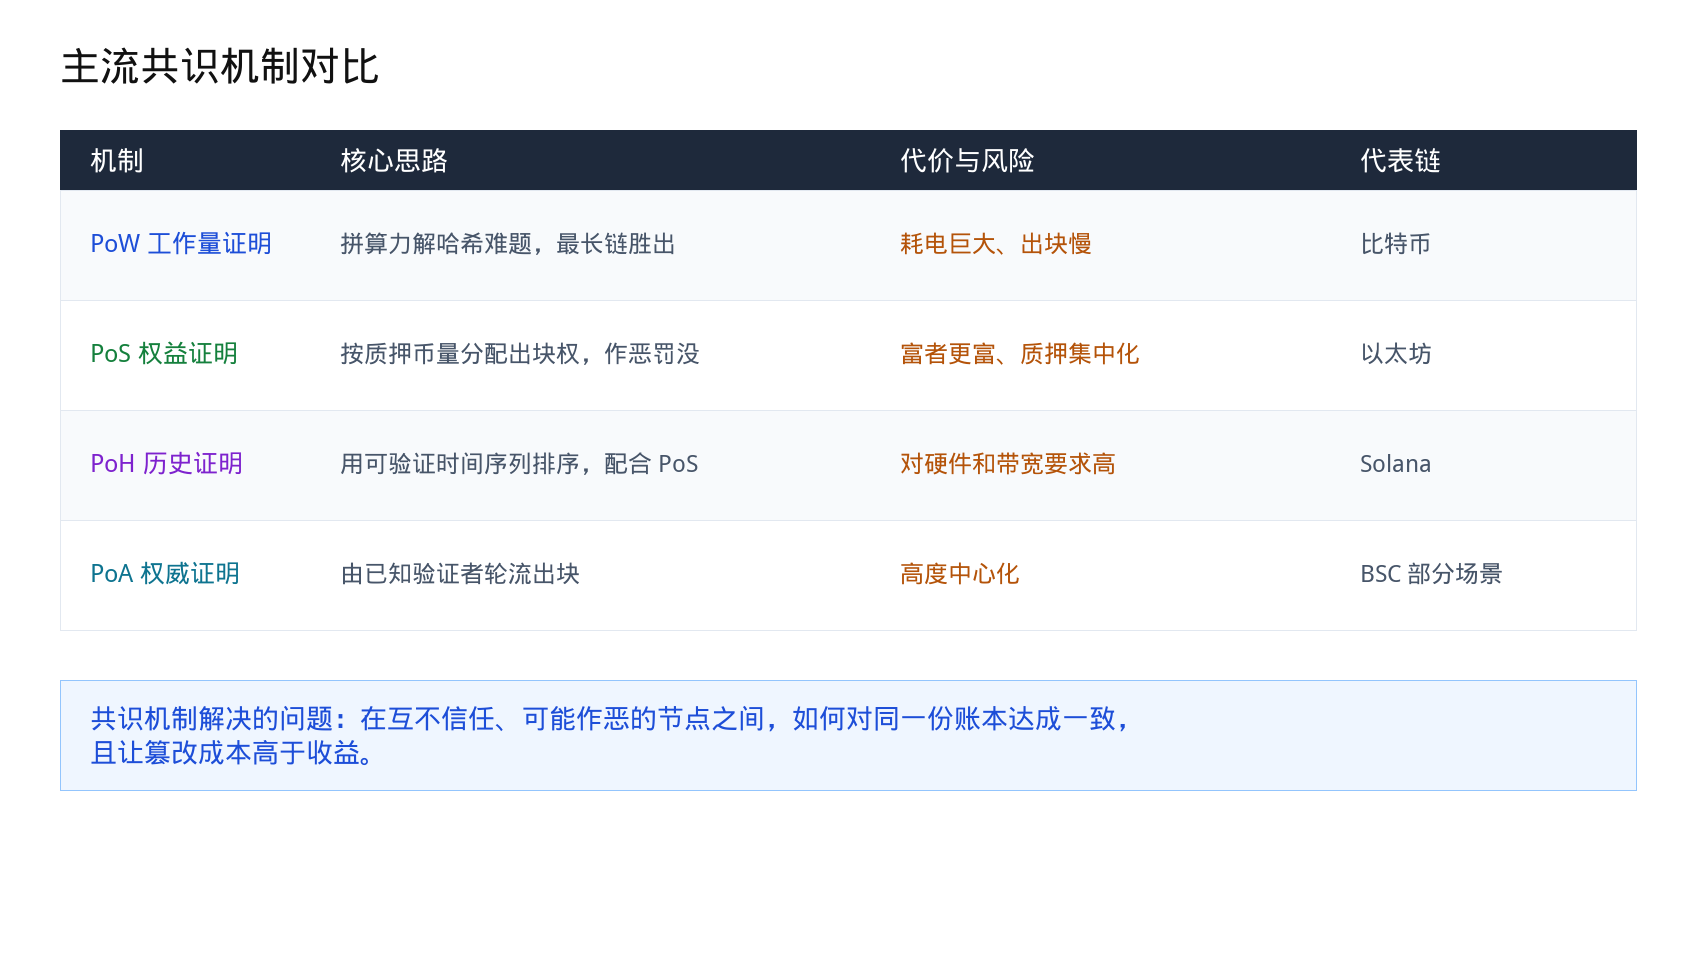This screenshot has height=960, width=1696.
Task: Click the text 拼算力解哈希难题，最长链胜出
Action: (508, 244)
